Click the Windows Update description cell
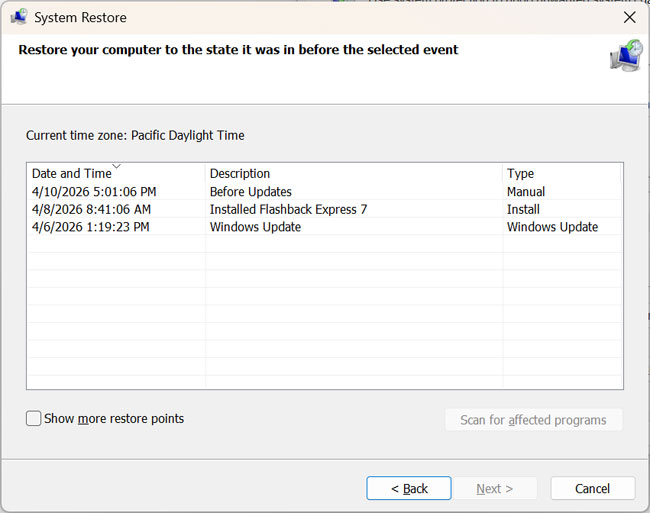The height and width of the screenshot is (513, 650). pos(255,227)
